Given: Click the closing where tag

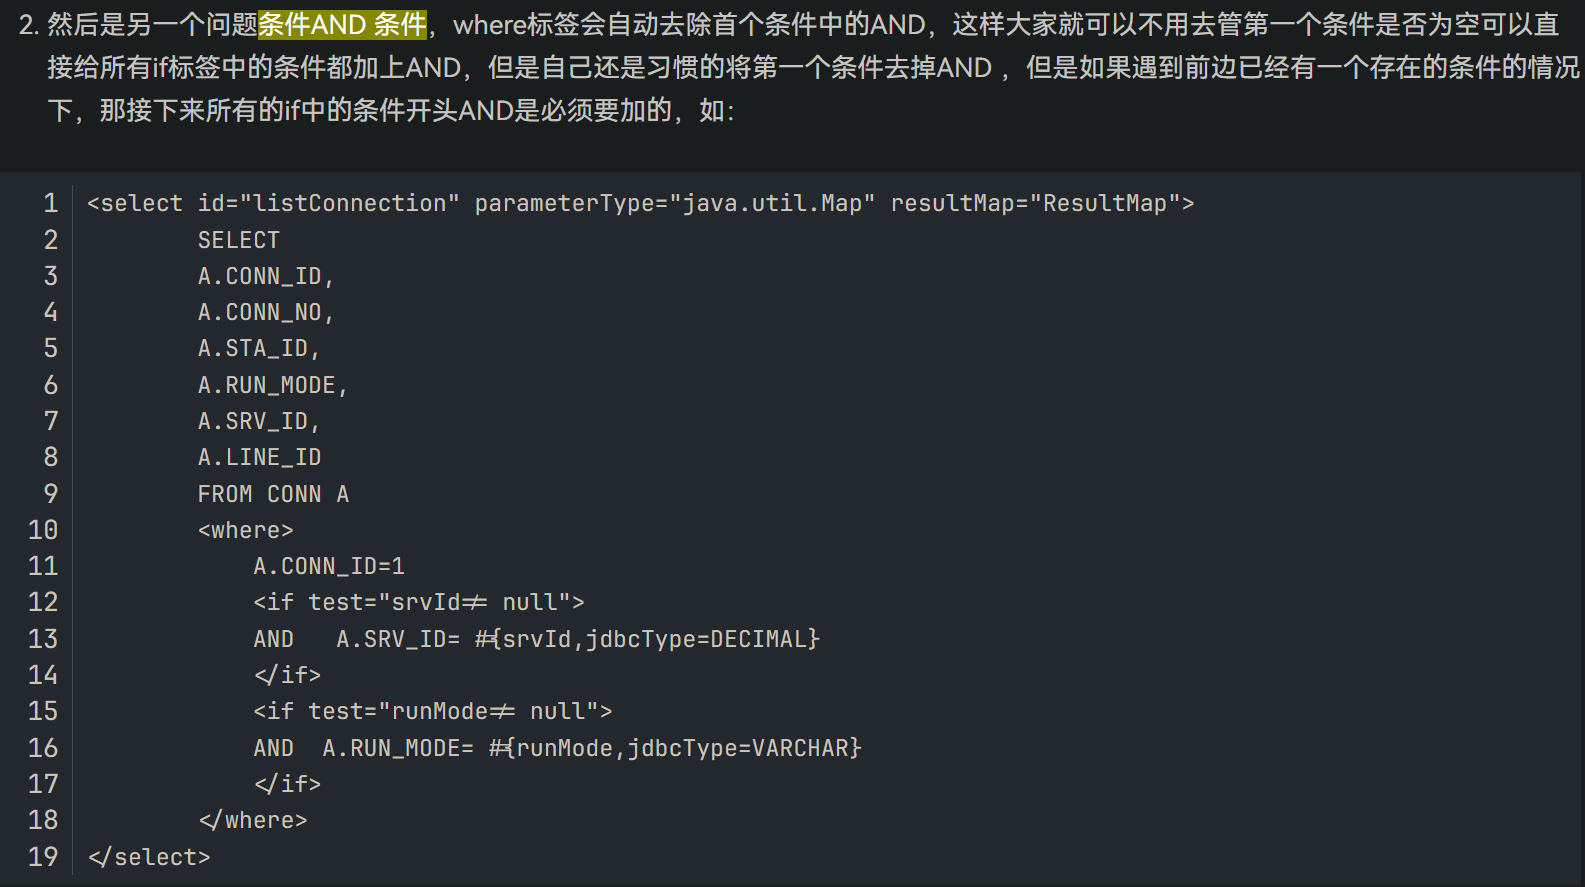Looking at the screenshot, I should (253, 820).
